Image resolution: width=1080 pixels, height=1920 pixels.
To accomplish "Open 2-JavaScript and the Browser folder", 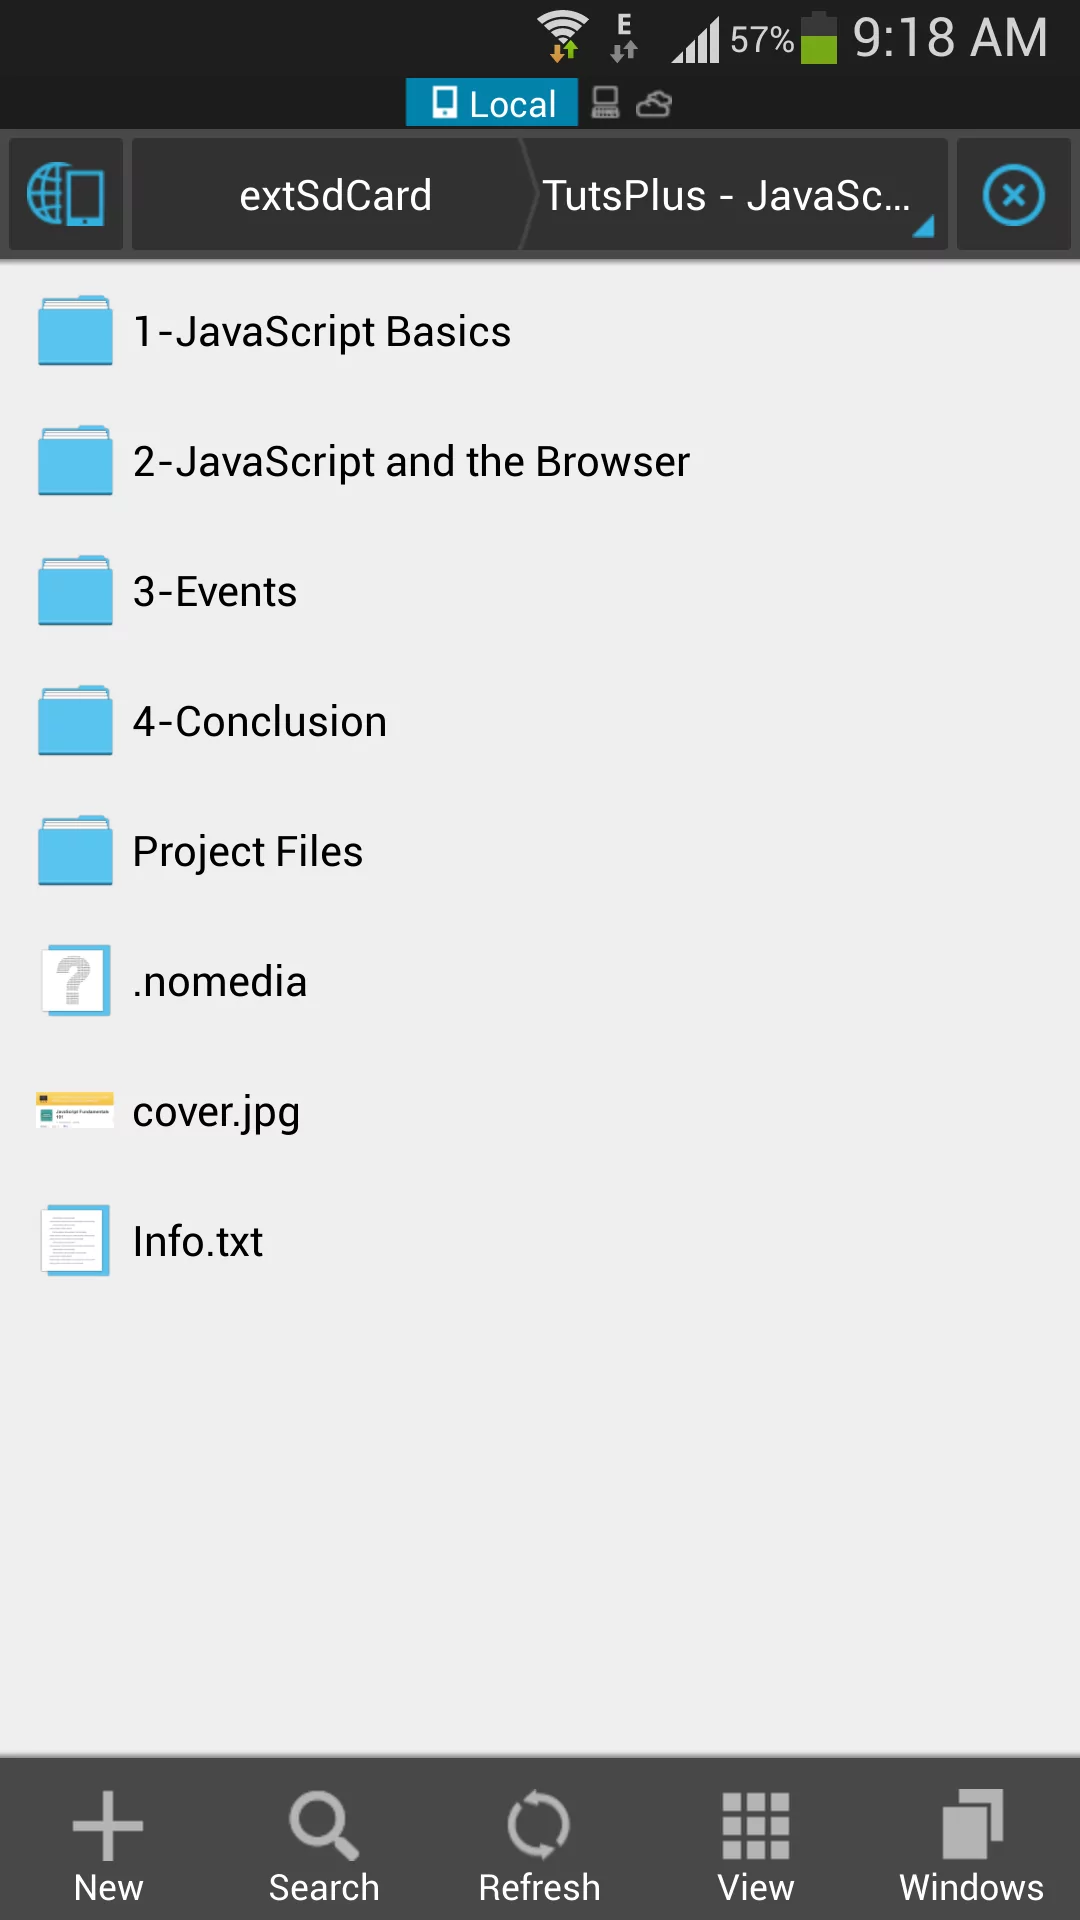I will [x=410, y=462].
